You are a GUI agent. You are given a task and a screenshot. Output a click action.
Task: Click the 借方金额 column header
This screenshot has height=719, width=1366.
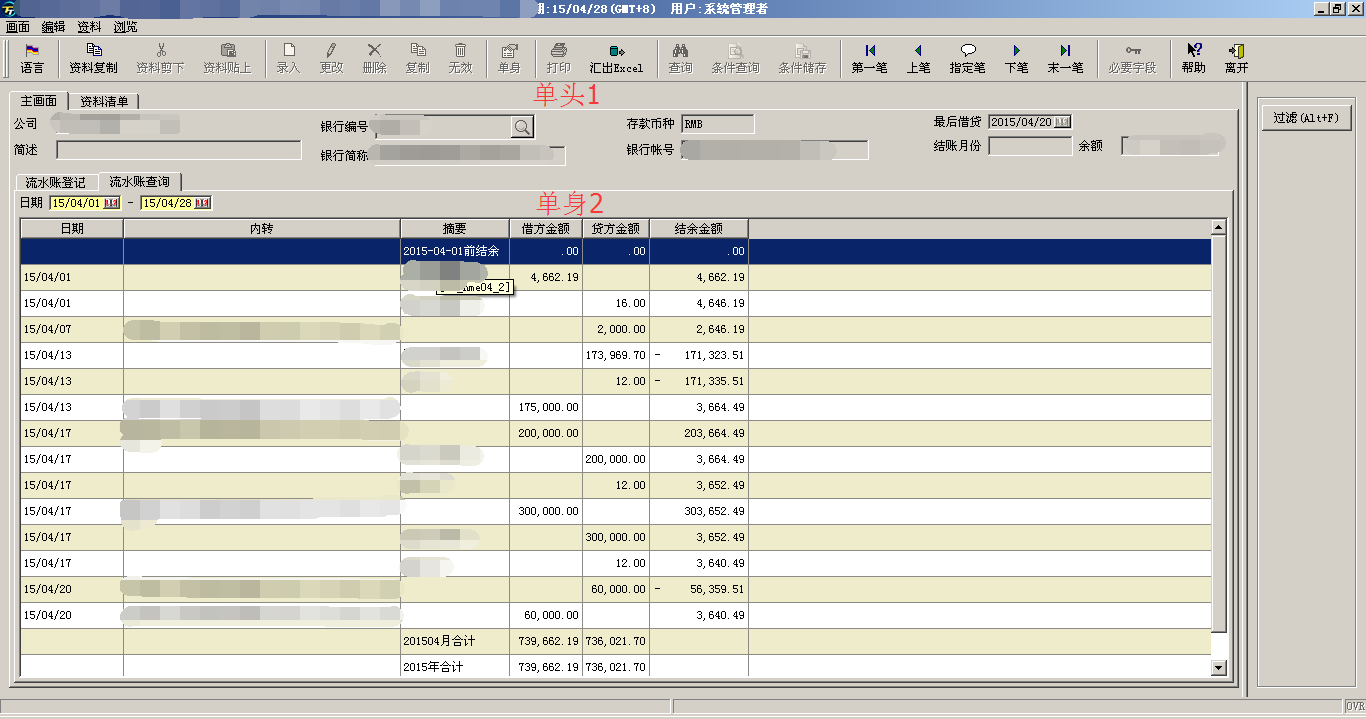coord(546,229)
